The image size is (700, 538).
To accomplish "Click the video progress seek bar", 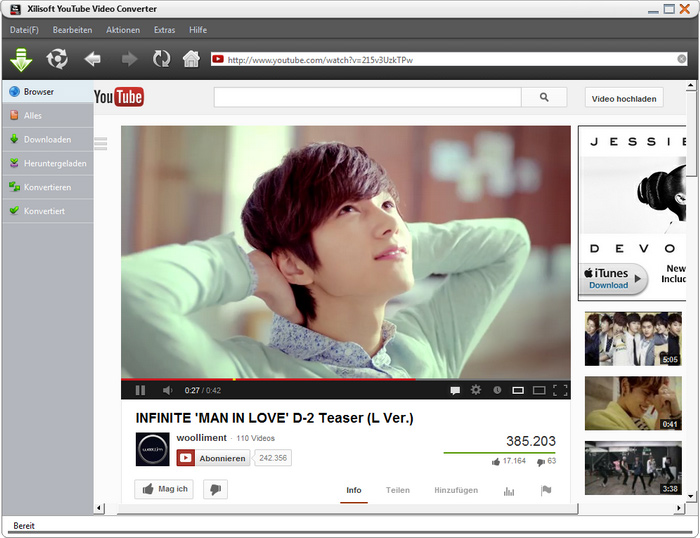I will [x=346, y=380].
